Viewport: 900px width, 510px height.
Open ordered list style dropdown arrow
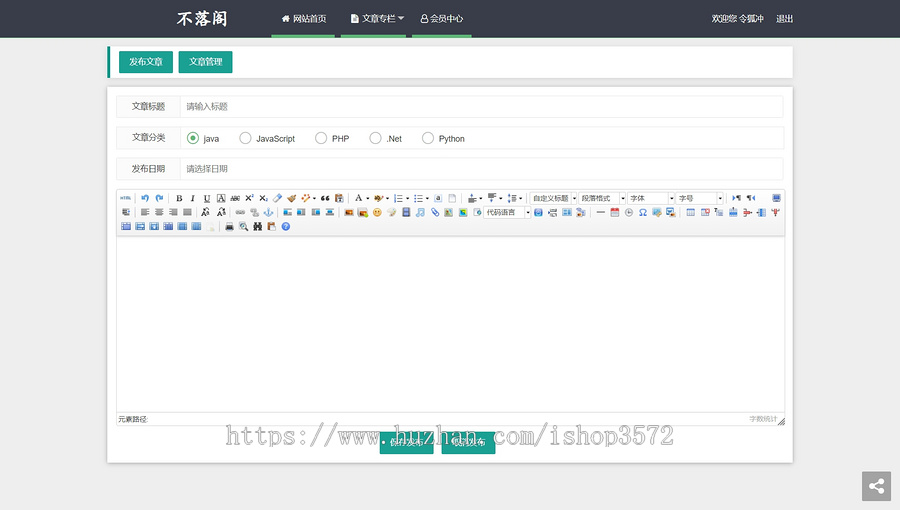(x=408, y=198)
